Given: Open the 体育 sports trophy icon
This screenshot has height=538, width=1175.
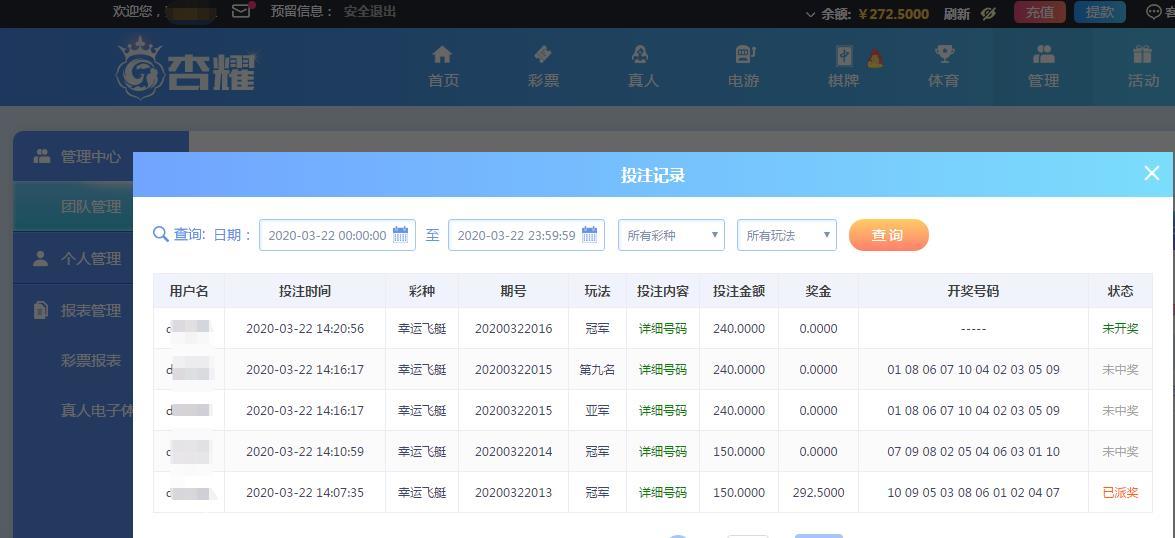Looking at the screenshot, I should 943,55.
